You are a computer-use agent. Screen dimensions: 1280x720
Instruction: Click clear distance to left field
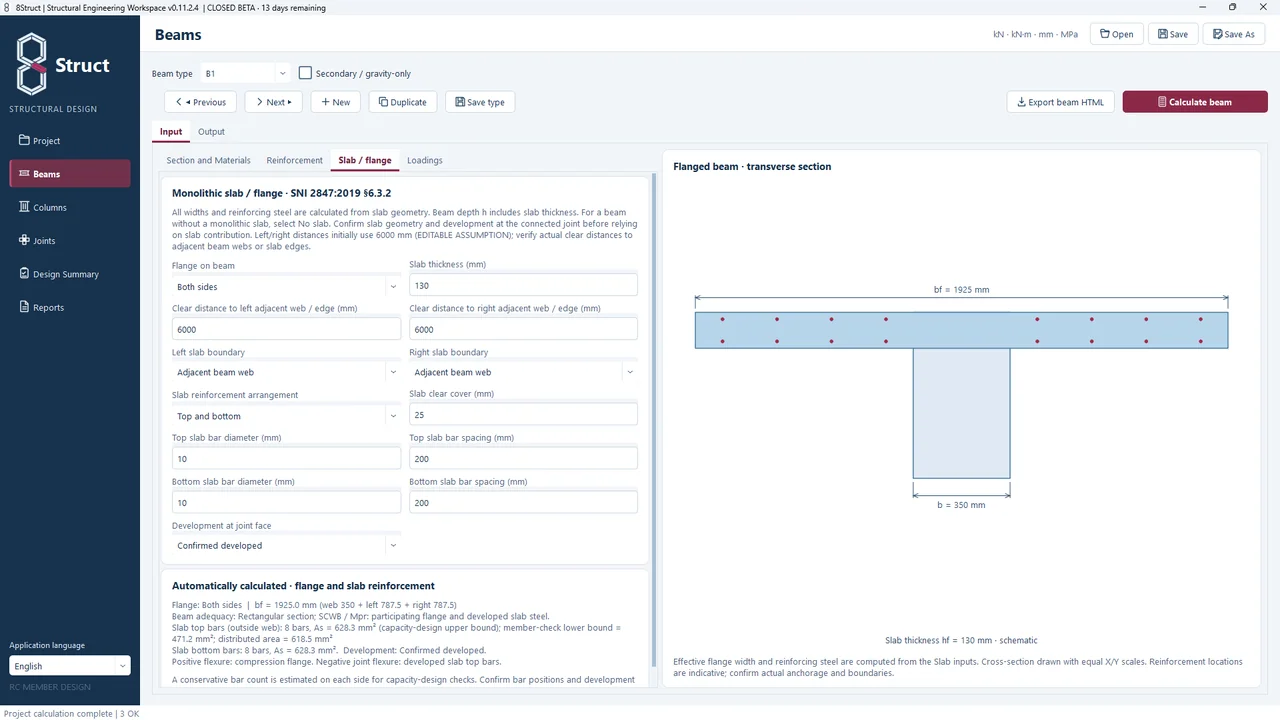286,329
